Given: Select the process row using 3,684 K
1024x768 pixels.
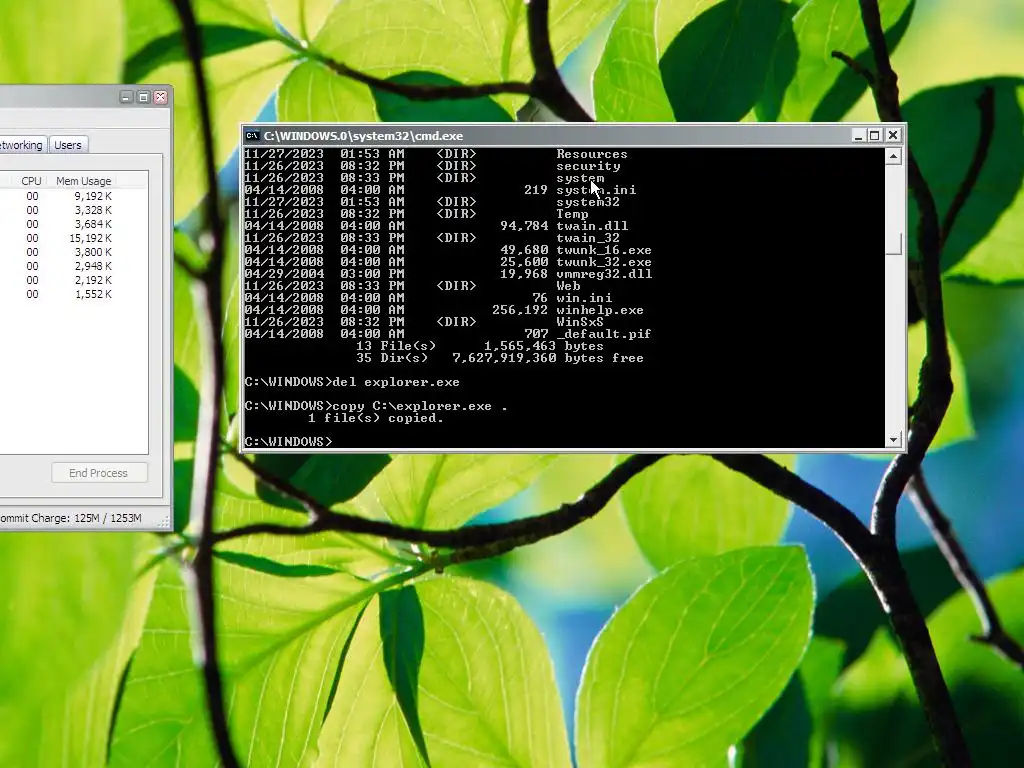Looking at the screenshot, I should click(x=74, y=224).
